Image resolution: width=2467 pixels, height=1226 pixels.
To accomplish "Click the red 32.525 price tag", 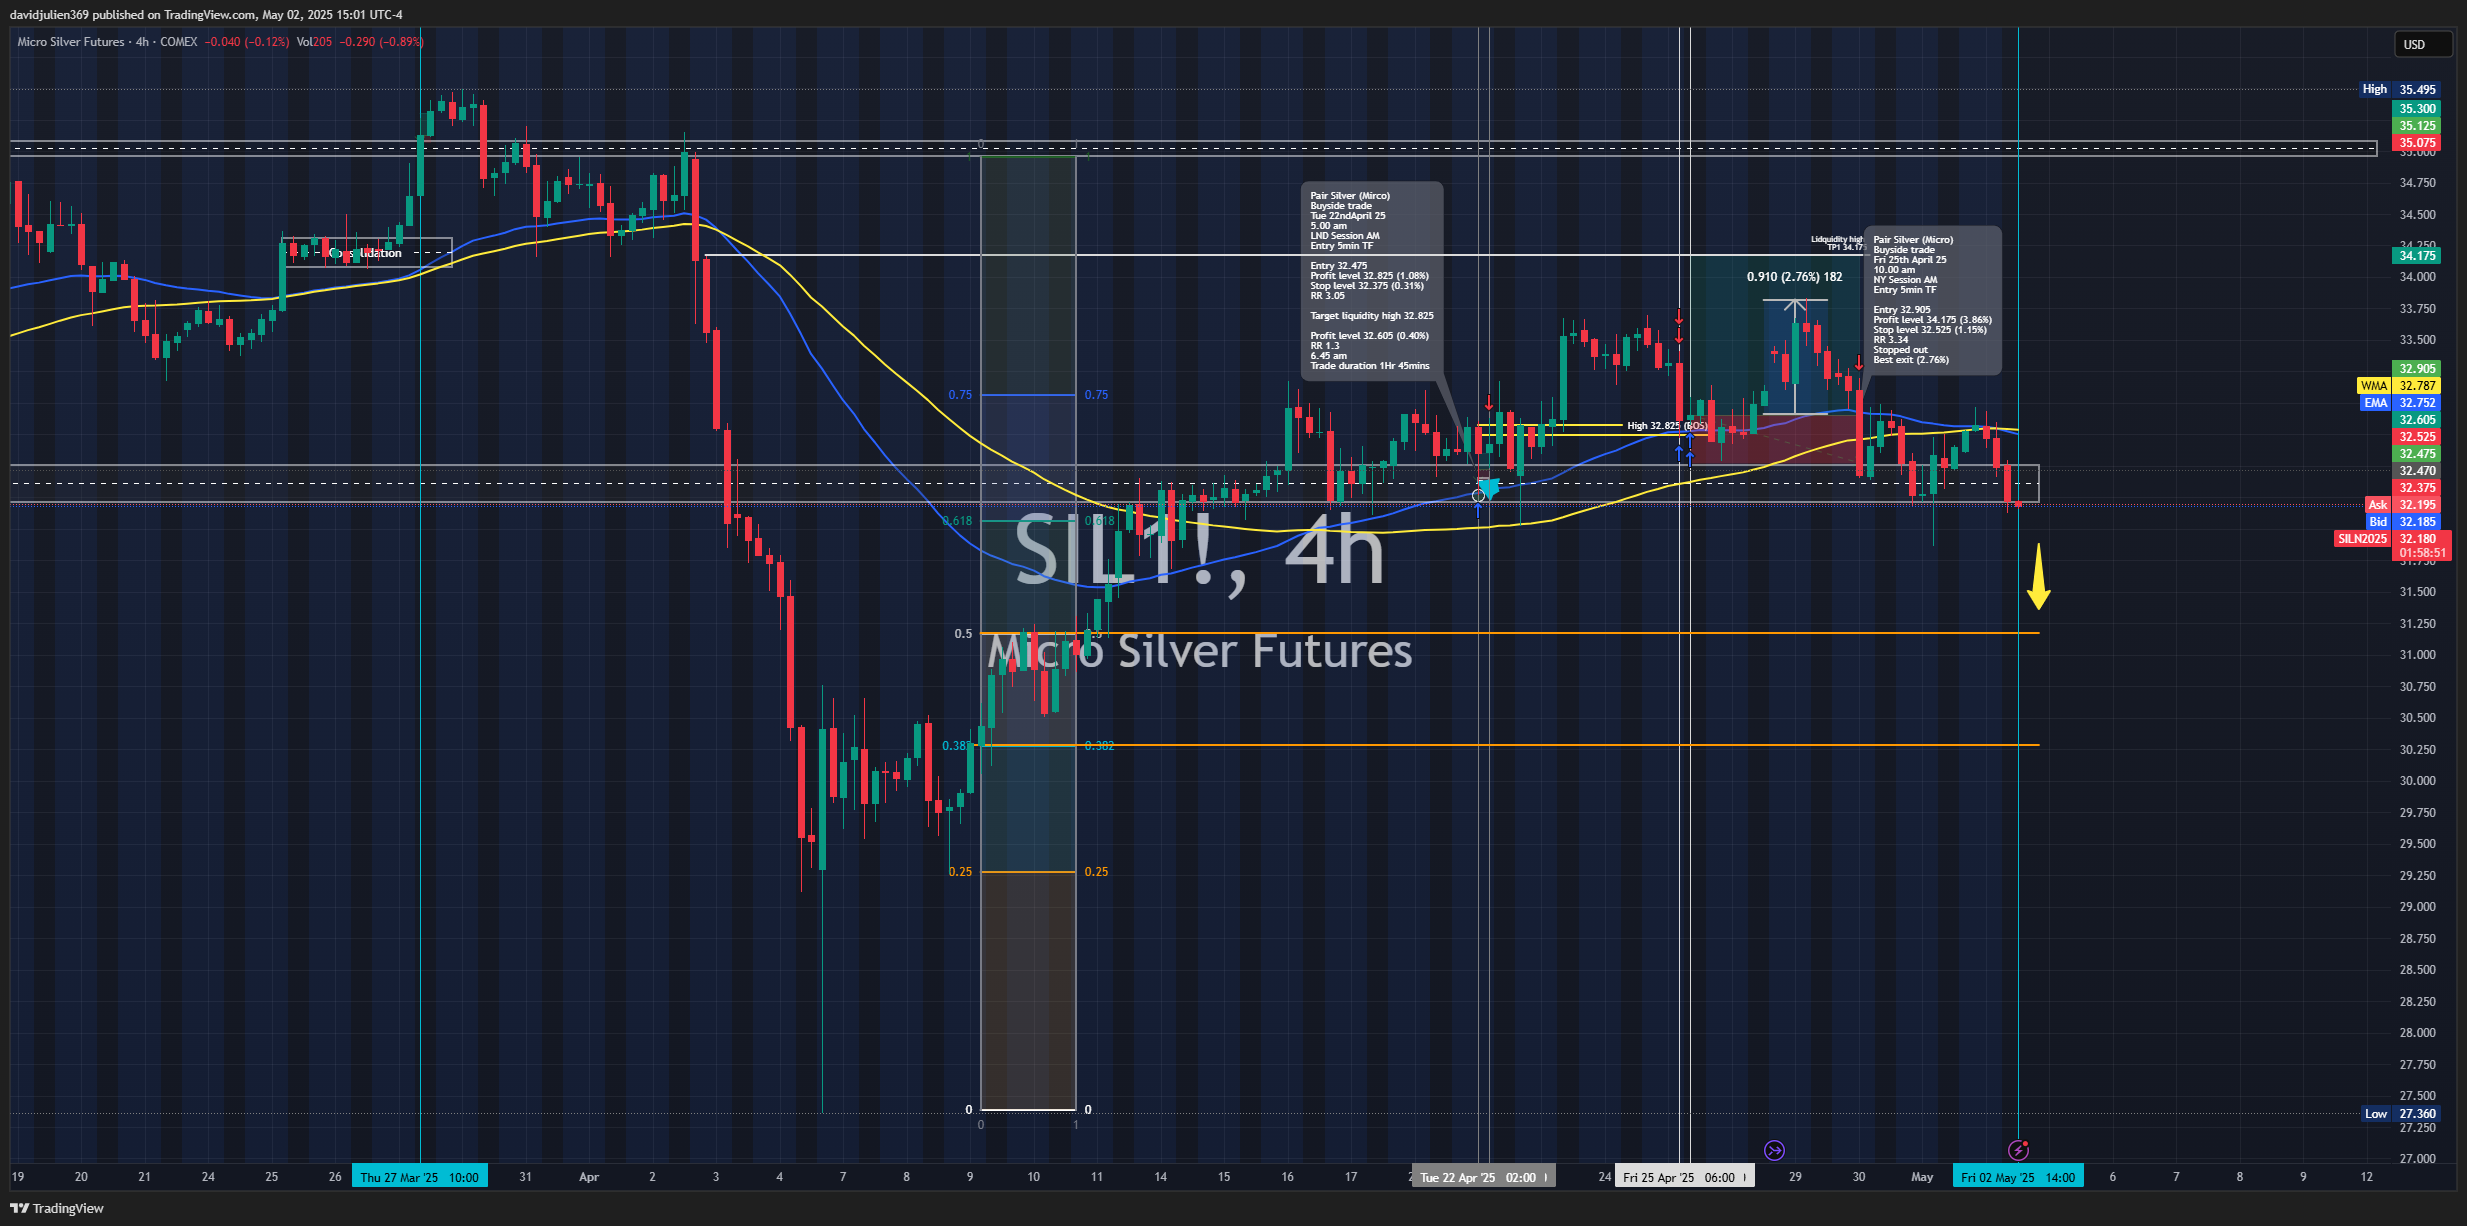I will click(x=2417, y=436).
